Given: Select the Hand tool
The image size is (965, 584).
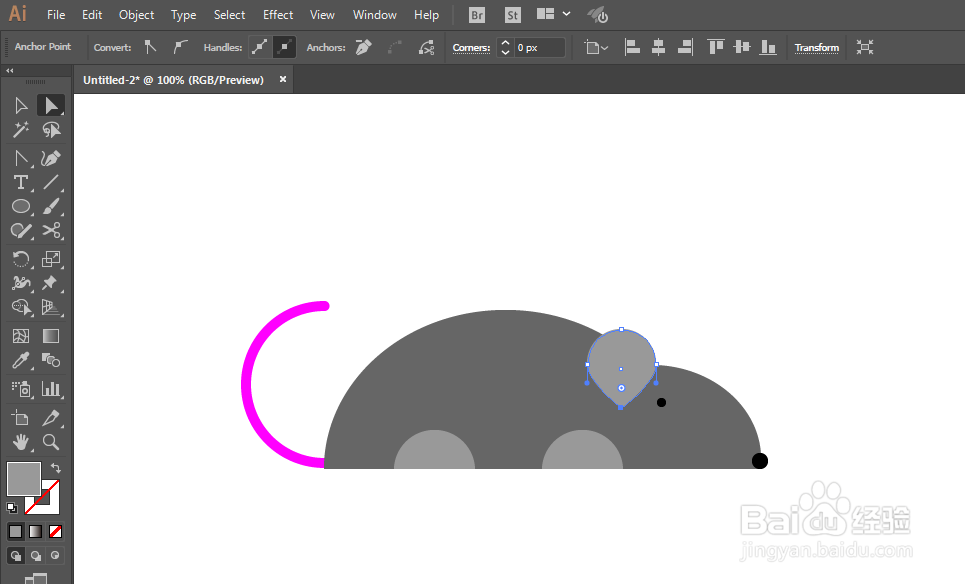Looking at the screenshot, I should coord(21,442).
